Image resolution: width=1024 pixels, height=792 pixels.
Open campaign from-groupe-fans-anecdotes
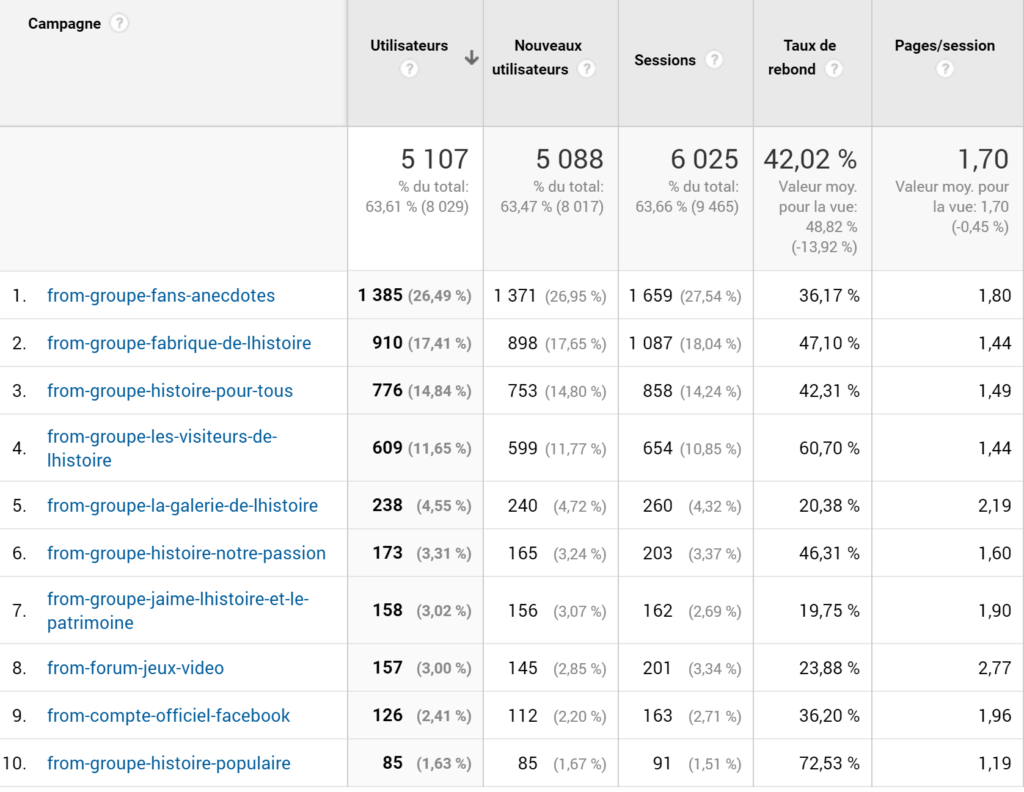pos(161,296)
